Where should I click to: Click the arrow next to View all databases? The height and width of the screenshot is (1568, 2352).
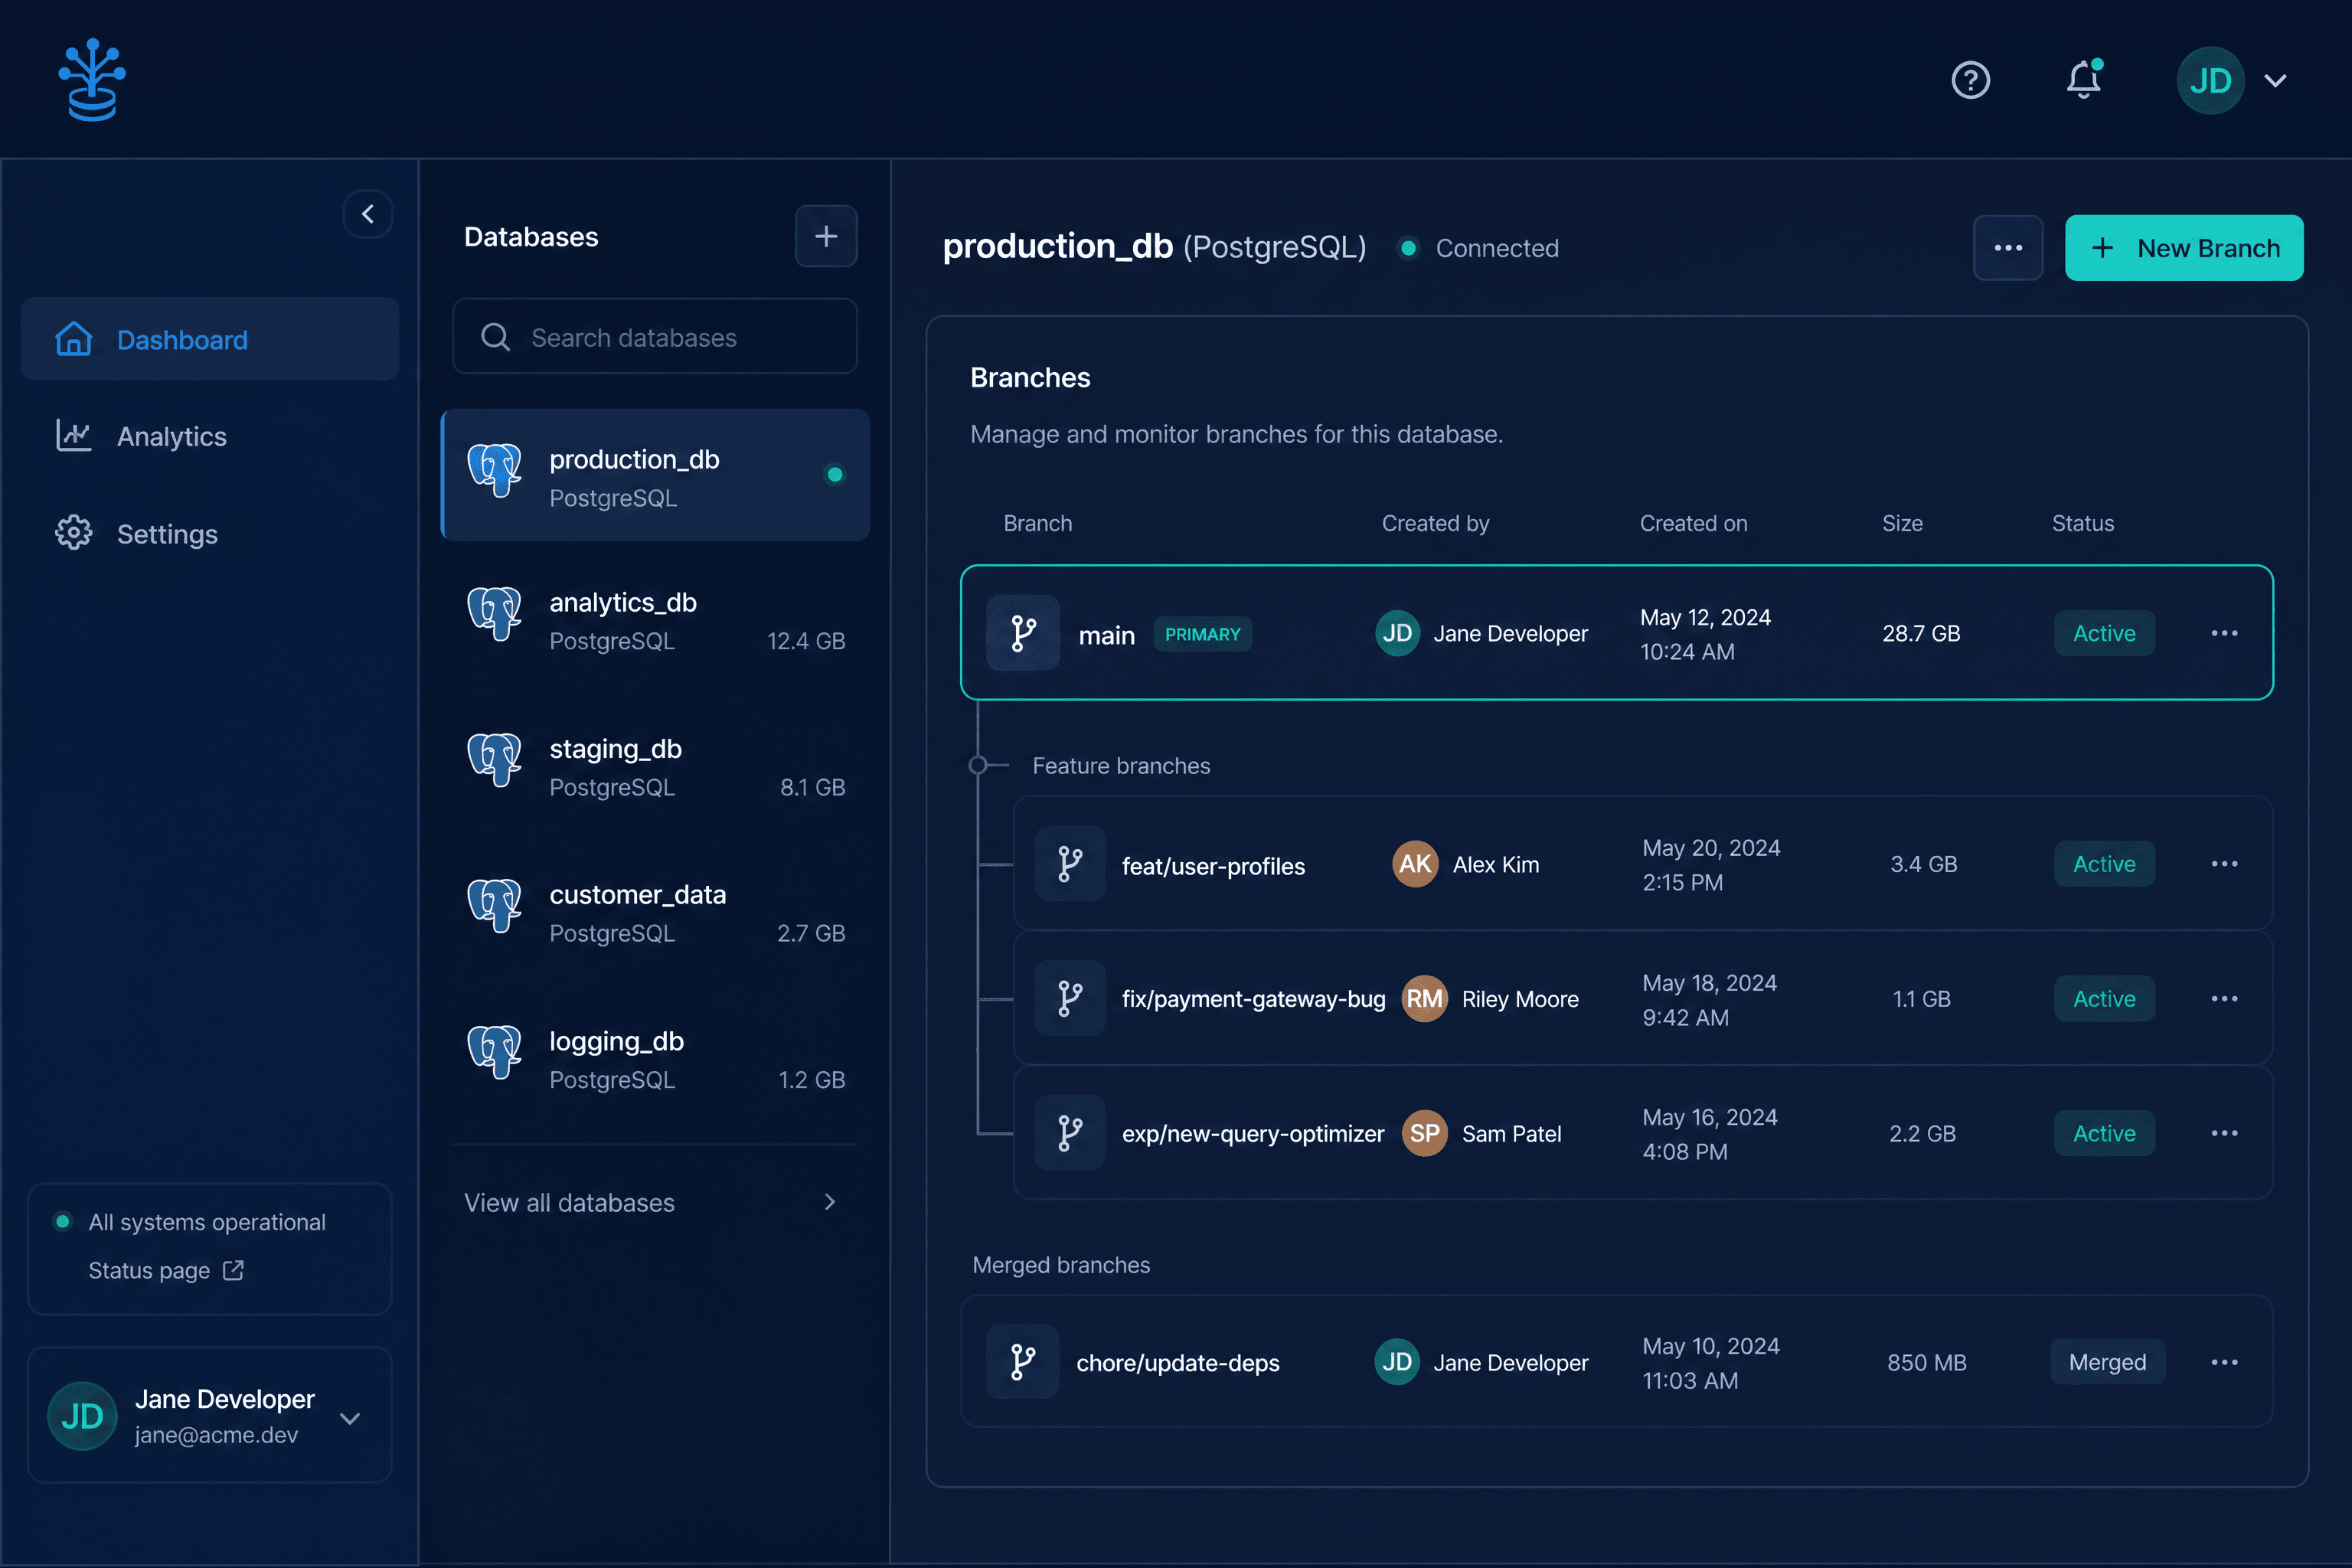pos(830,1202)
